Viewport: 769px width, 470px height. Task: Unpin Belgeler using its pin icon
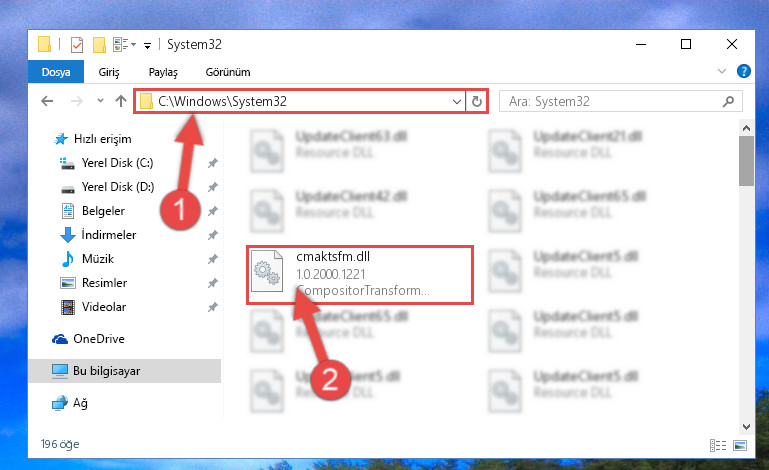[212, 211]
